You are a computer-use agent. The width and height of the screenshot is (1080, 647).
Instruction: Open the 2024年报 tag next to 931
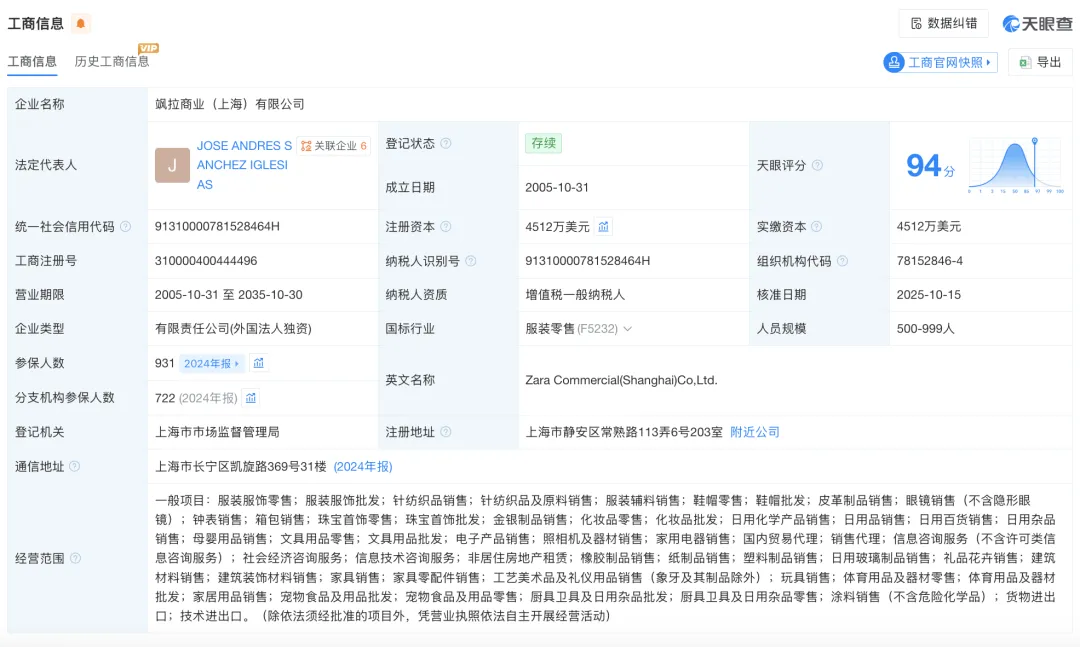[x=211, y=363]
